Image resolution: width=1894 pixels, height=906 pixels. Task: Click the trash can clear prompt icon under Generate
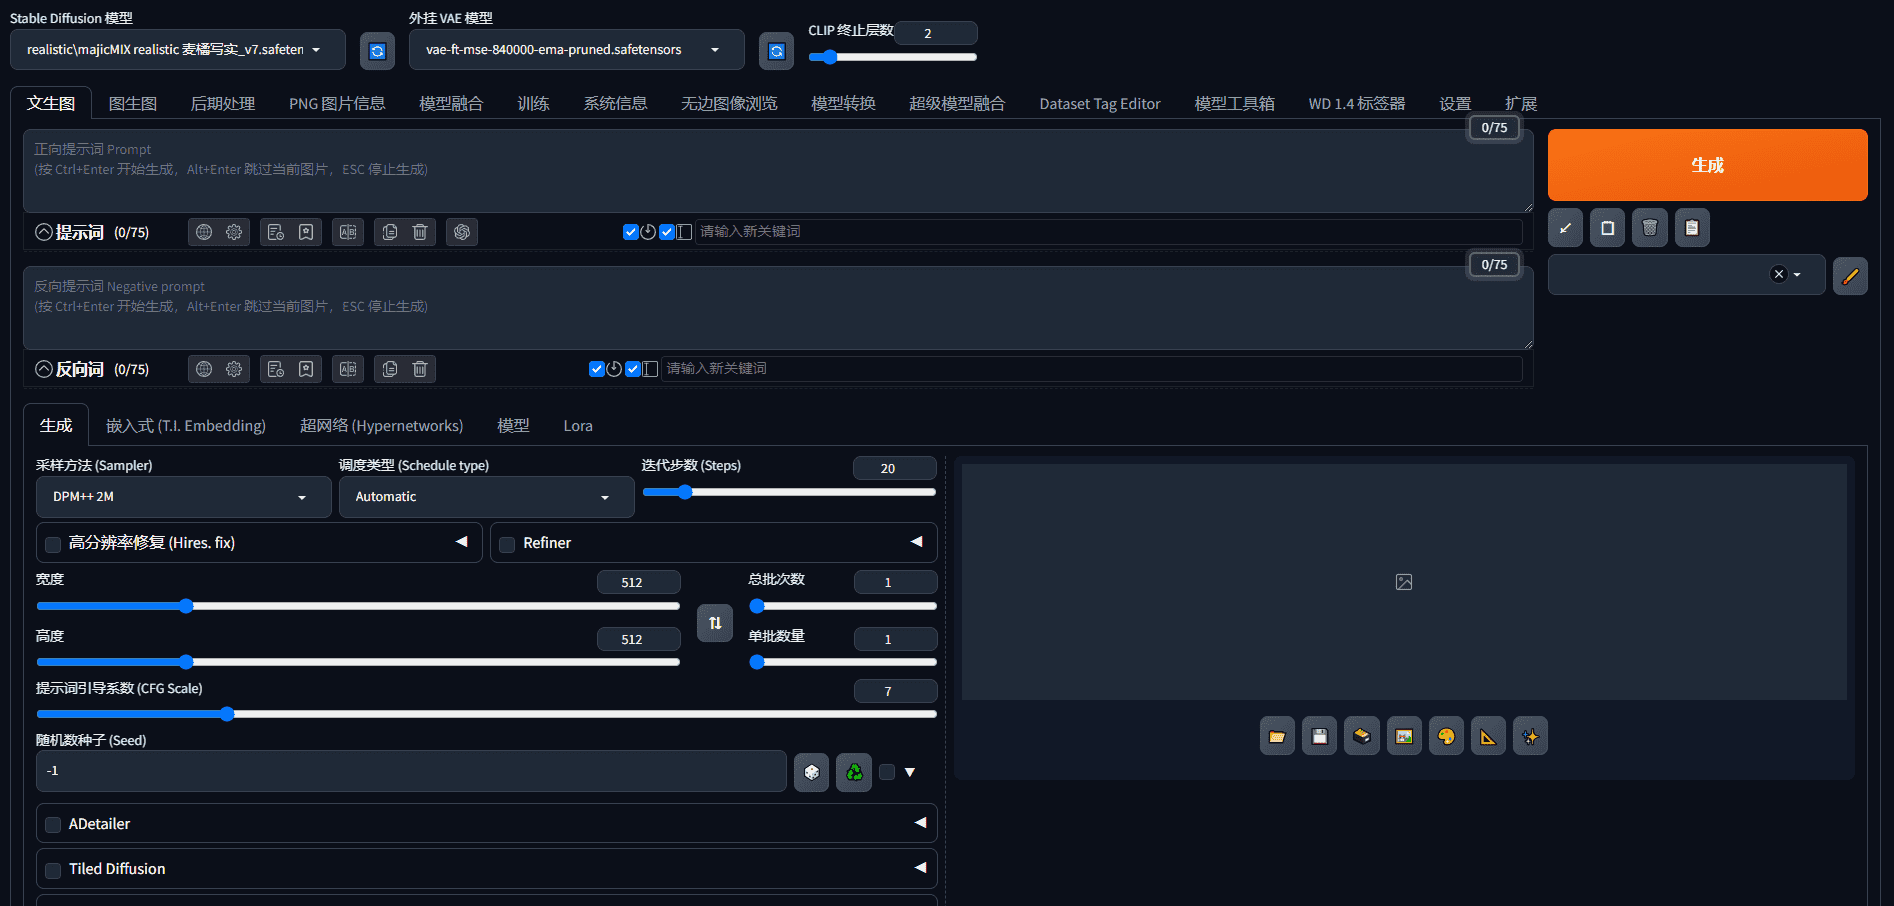click(1650, 228)
